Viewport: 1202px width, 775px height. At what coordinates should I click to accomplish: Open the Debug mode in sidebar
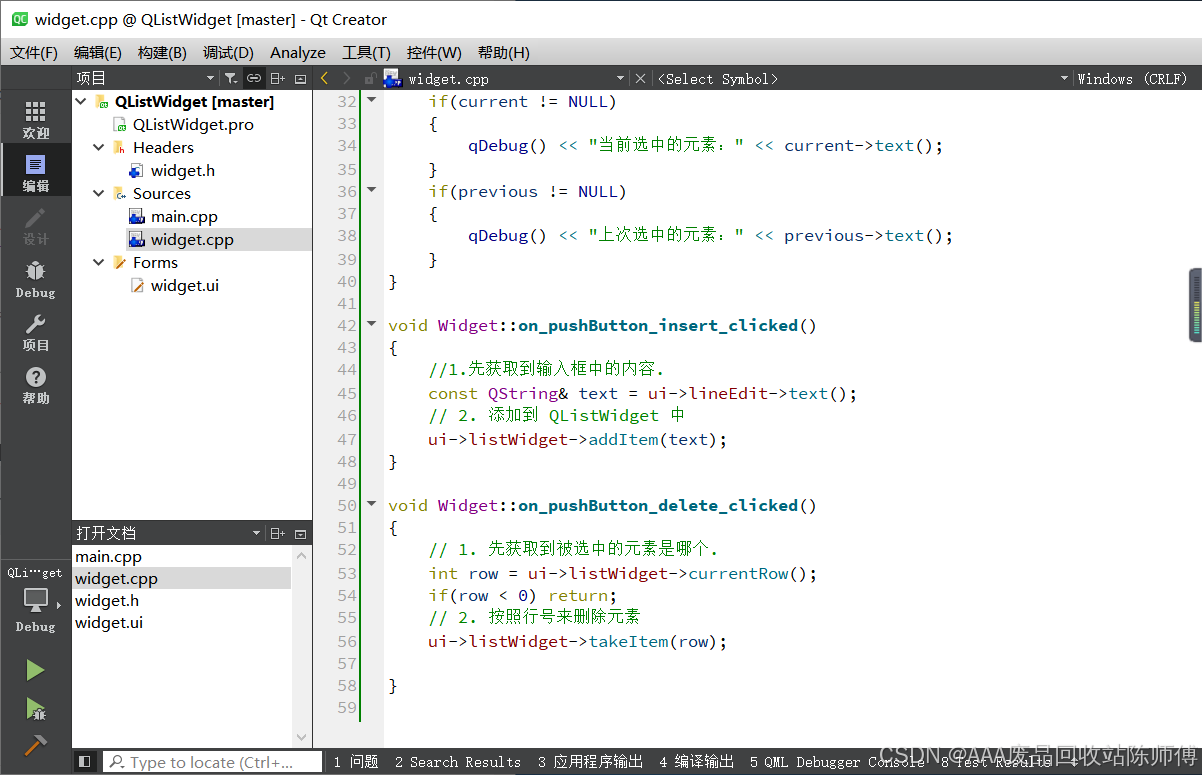(x=35, y=279)
